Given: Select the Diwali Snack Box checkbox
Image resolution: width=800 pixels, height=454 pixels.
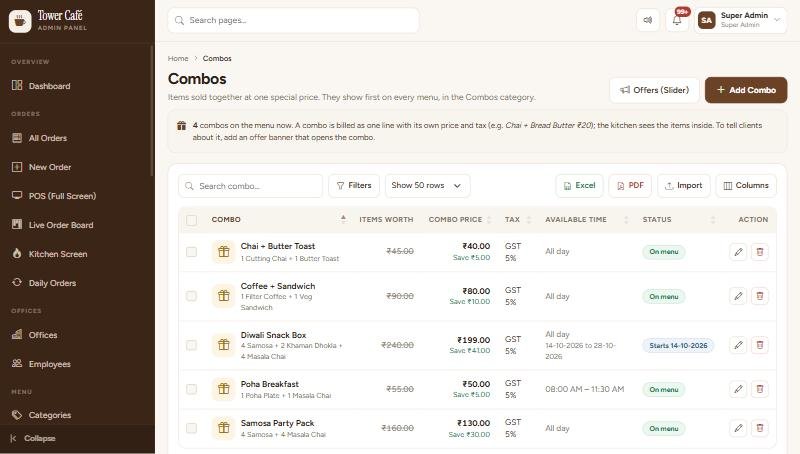Looking at the screenshot, I should click(x=191, y=345).
